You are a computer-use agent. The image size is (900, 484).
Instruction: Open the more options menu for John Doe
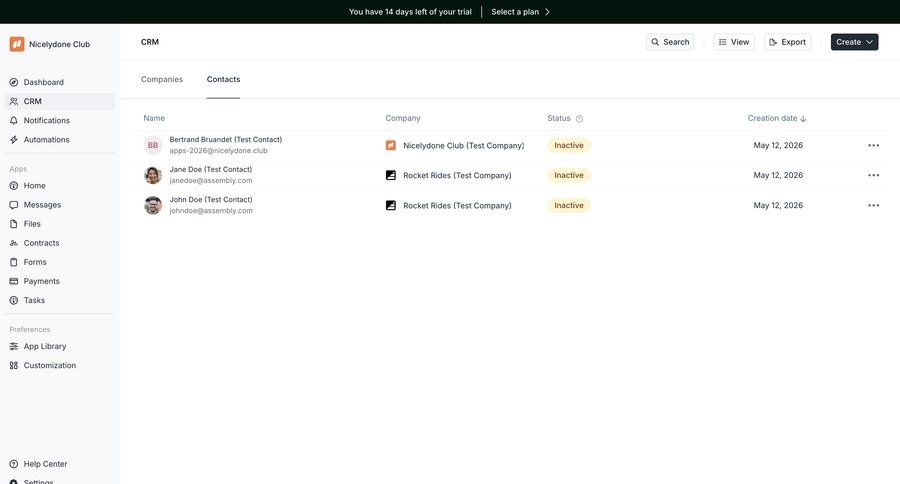pos(874,205)
